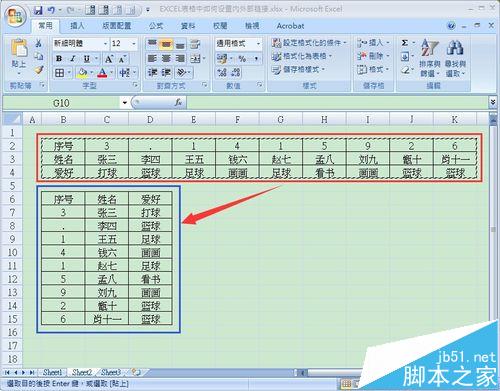Align cell text to top
Image resolution: width=500 pixels, height=391 pixels.
tap(152, 44)
